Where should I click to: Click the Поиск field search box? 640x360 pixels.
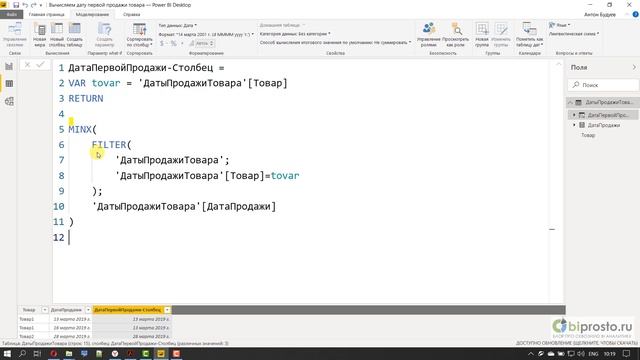click(x=603, y=85)
